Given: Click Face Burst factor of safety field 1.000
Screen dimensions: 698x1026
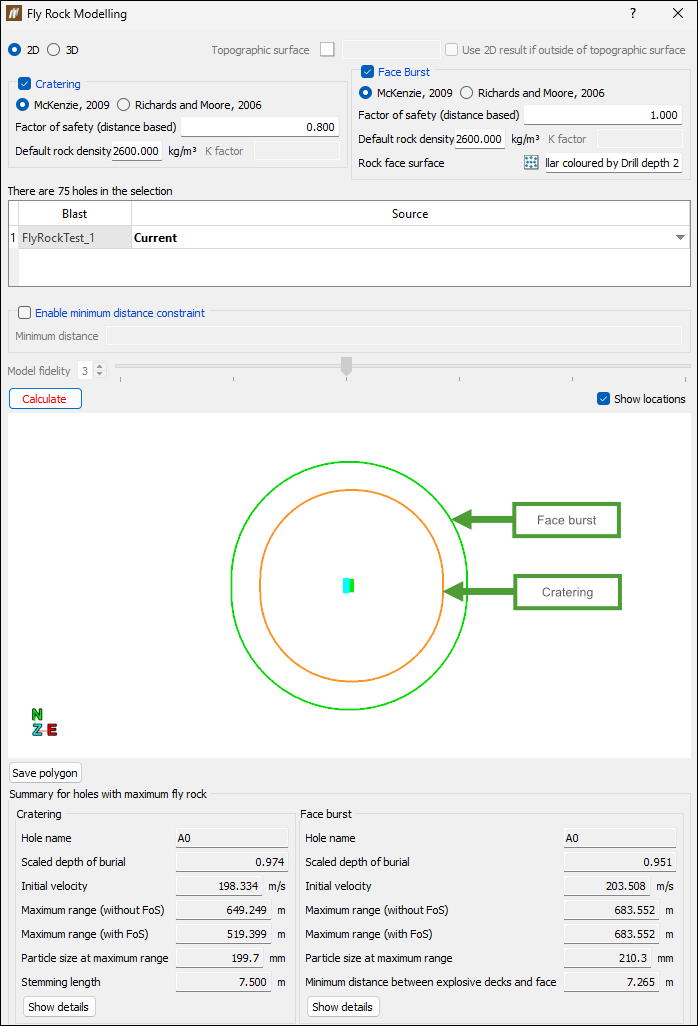Looking at the screenshot, I should tap(602, 115).
